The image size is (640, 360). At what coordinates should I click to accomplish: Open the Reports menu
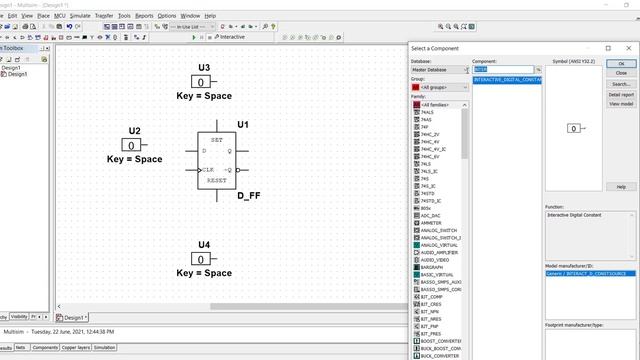pyautogui.click(x=144, y=16)
